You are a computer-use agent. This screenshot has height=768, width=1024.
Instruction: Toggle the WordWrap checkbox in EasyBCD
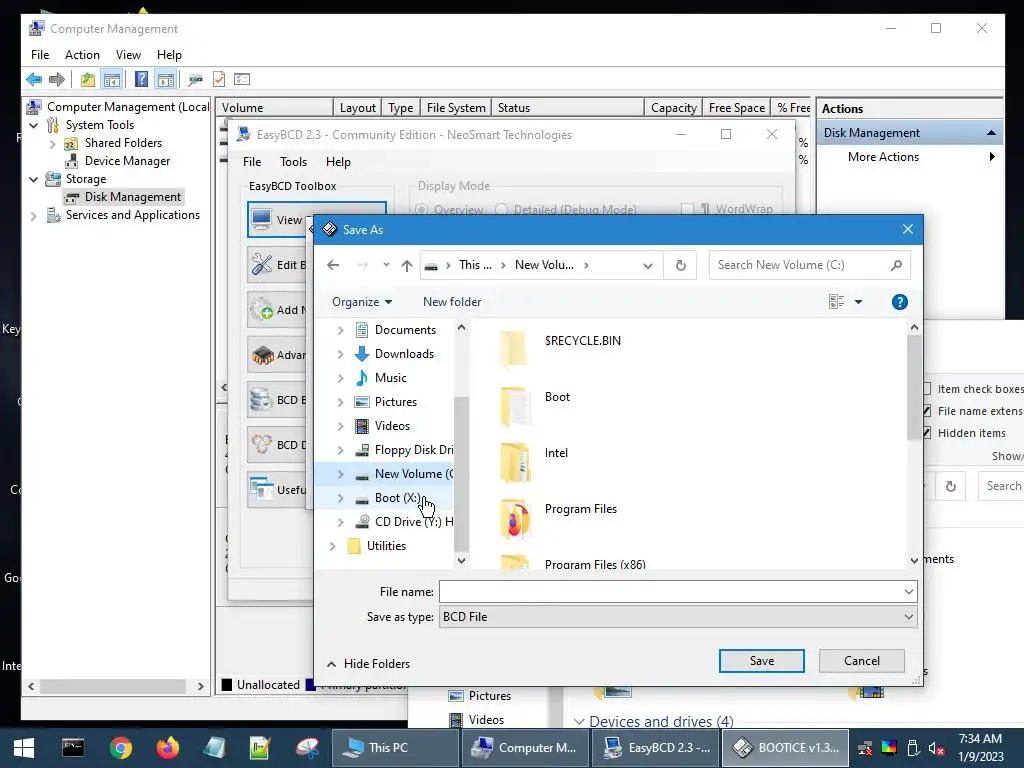click(x=686, y=209)
